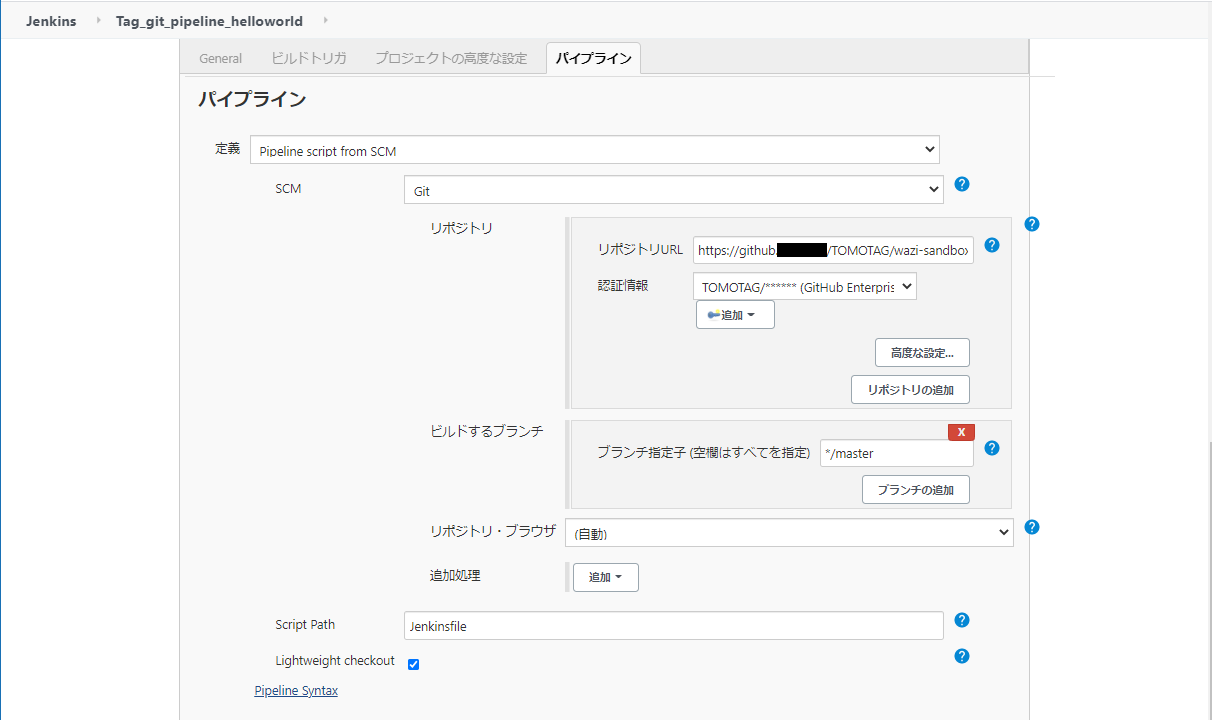Open the リポジトリ・ブラウザ (自動) dropdown

[789, 533]
